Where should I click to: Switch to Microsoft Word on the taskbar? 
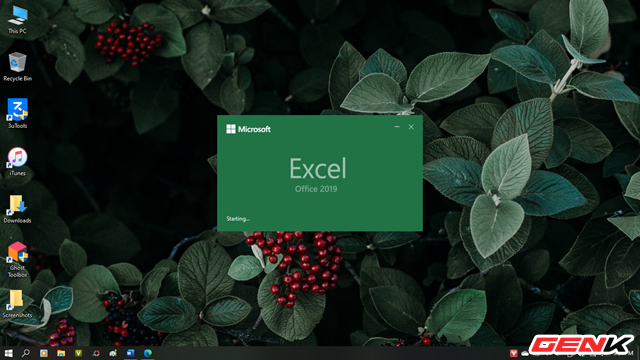(131, 353)
